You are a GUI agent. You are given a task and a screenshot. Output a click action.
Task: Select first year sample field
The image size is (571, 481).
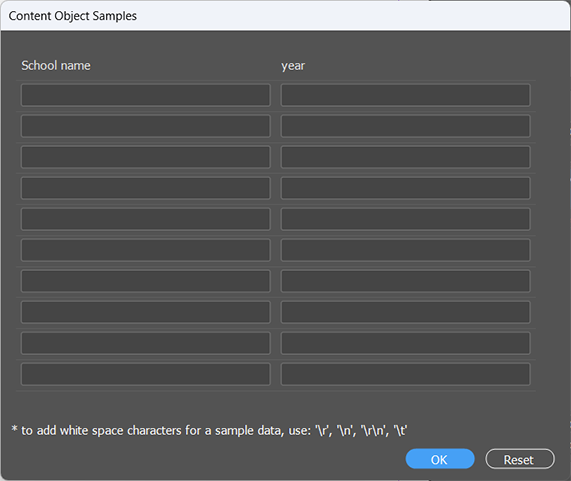405,95
